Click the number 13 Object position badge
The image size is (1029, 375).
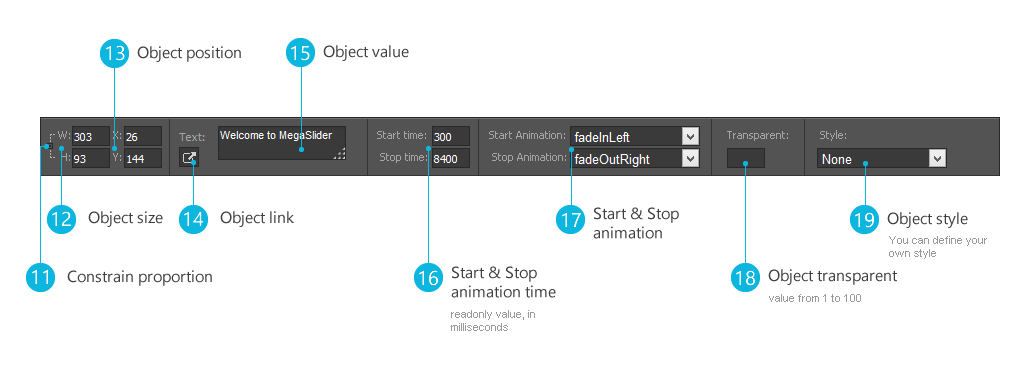coord(115,53)
